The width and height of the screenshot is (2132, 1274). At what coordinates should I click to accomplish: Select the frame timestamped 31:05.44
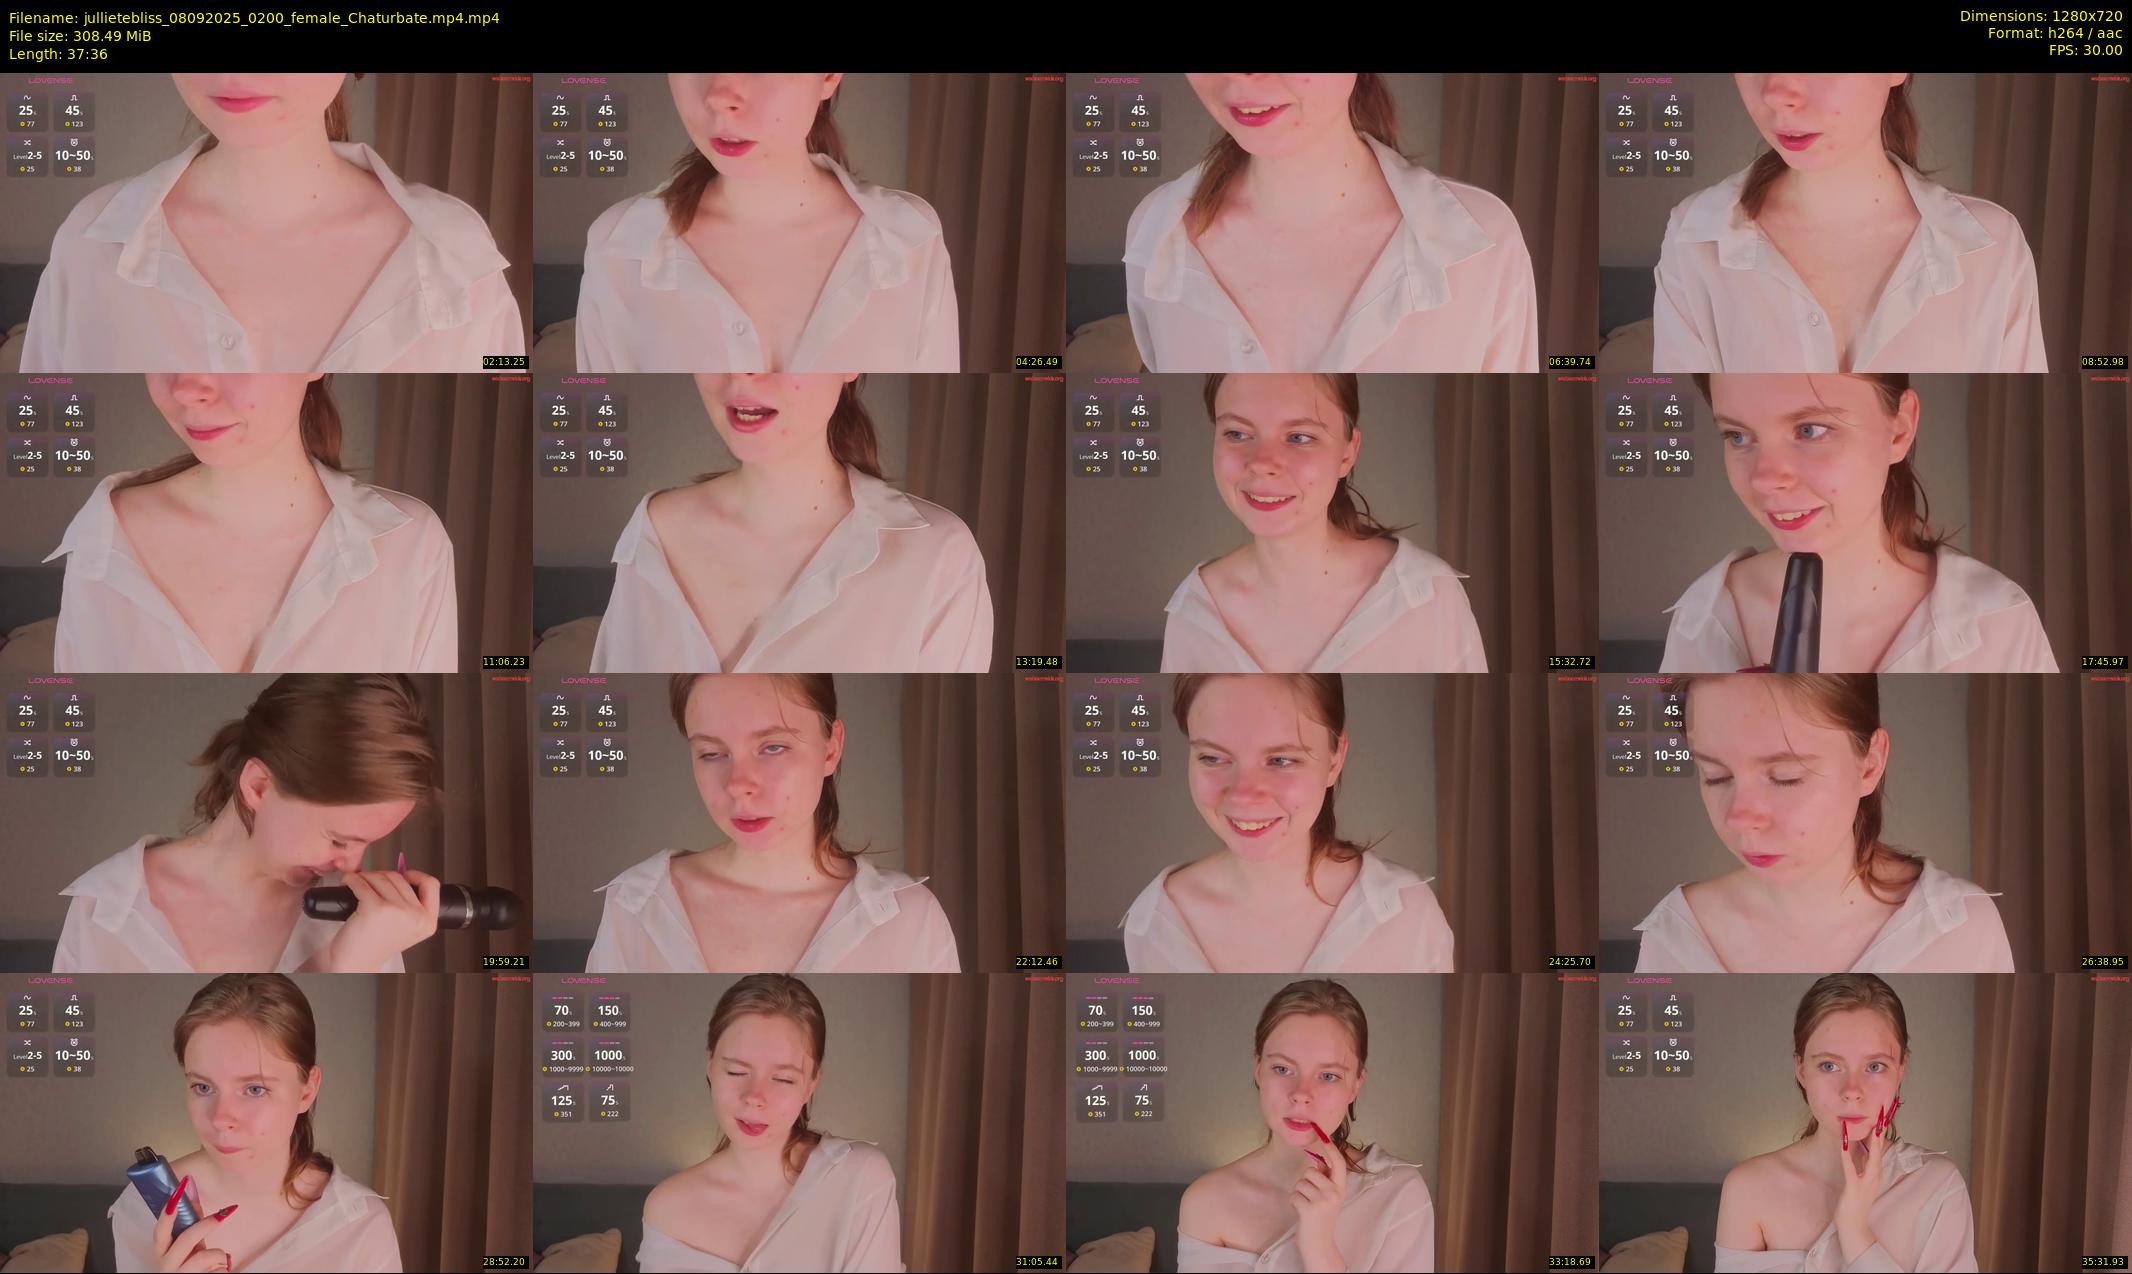point(799,1122)
